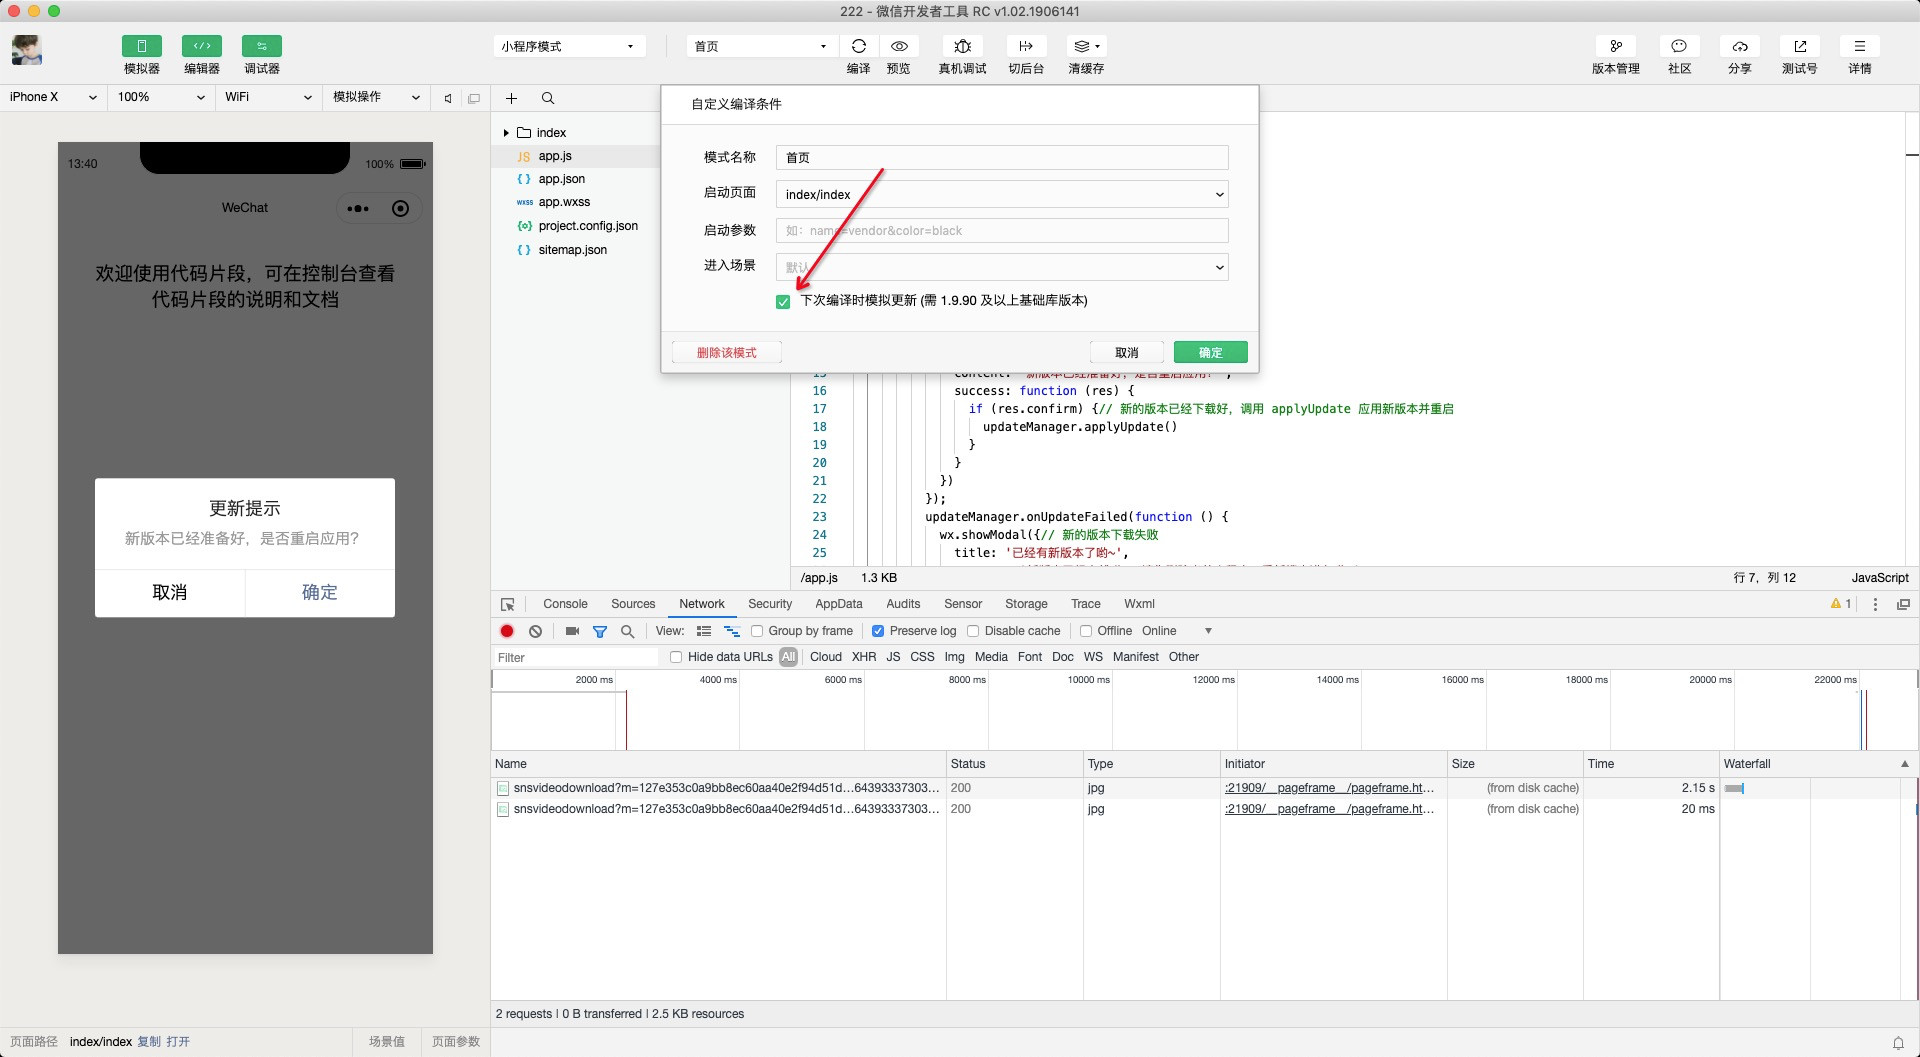Switch to the Security tab
Screen dimensions: 1920x1057
pos(770,604)
